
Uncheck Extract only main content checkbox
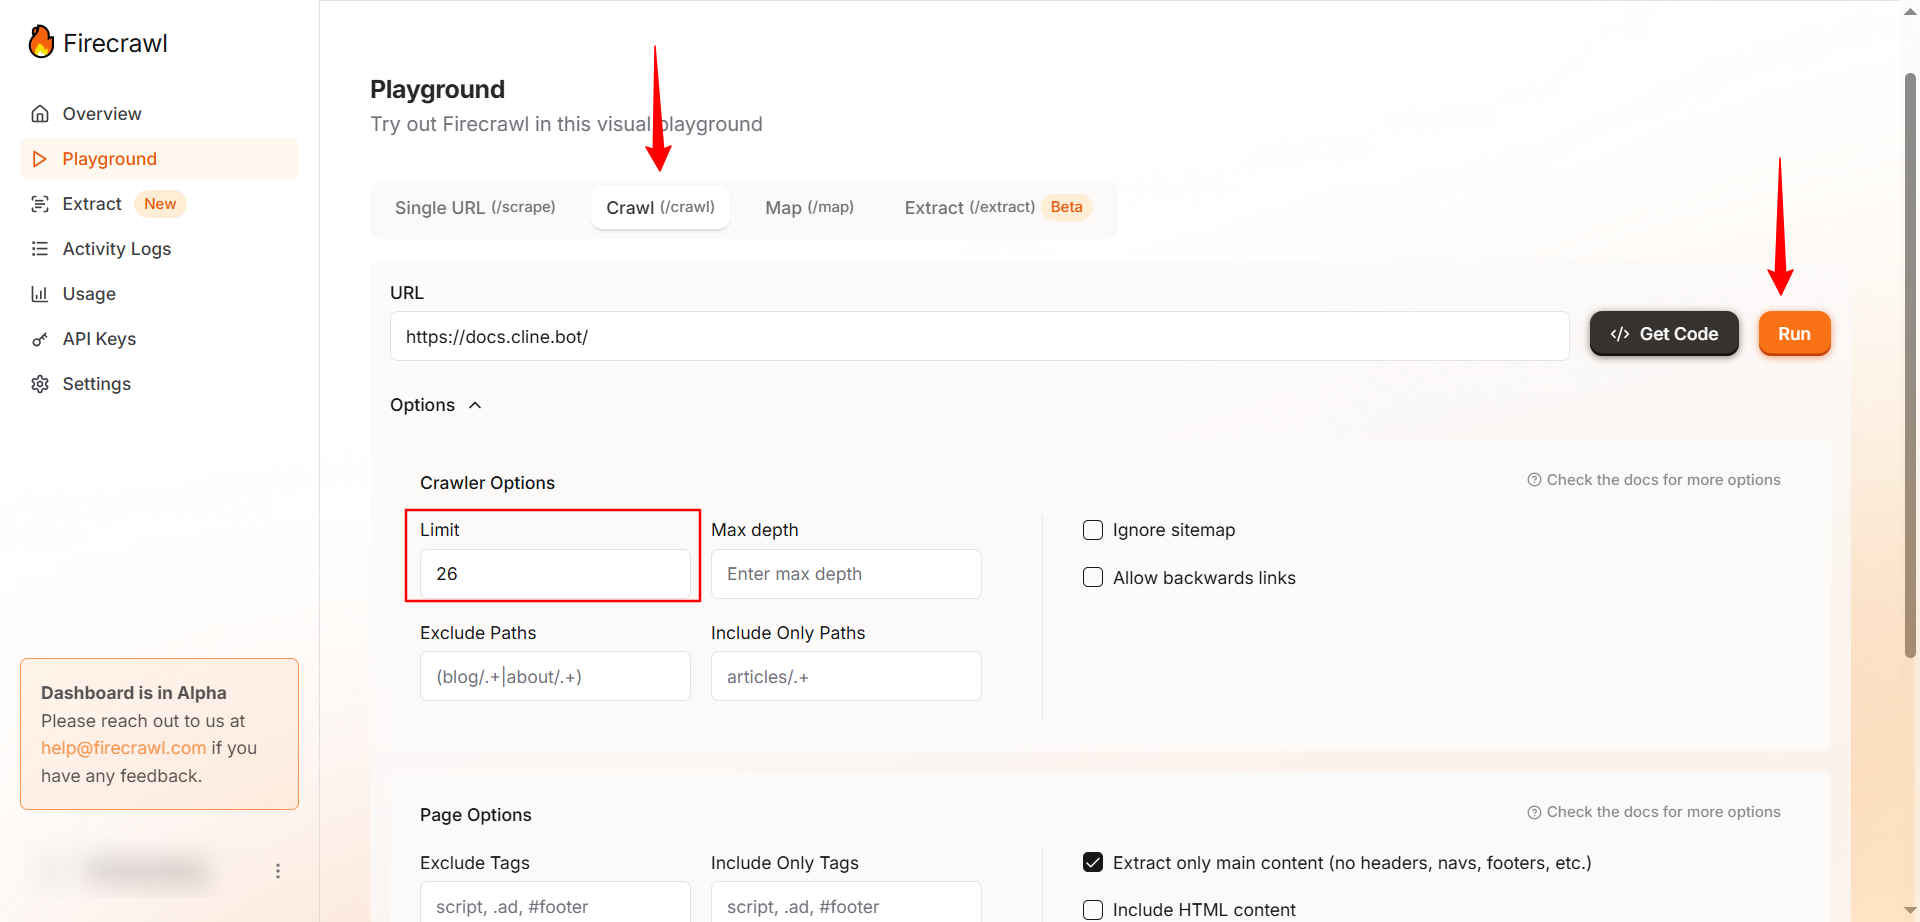pyautogui.click(x=1093, y=862)
